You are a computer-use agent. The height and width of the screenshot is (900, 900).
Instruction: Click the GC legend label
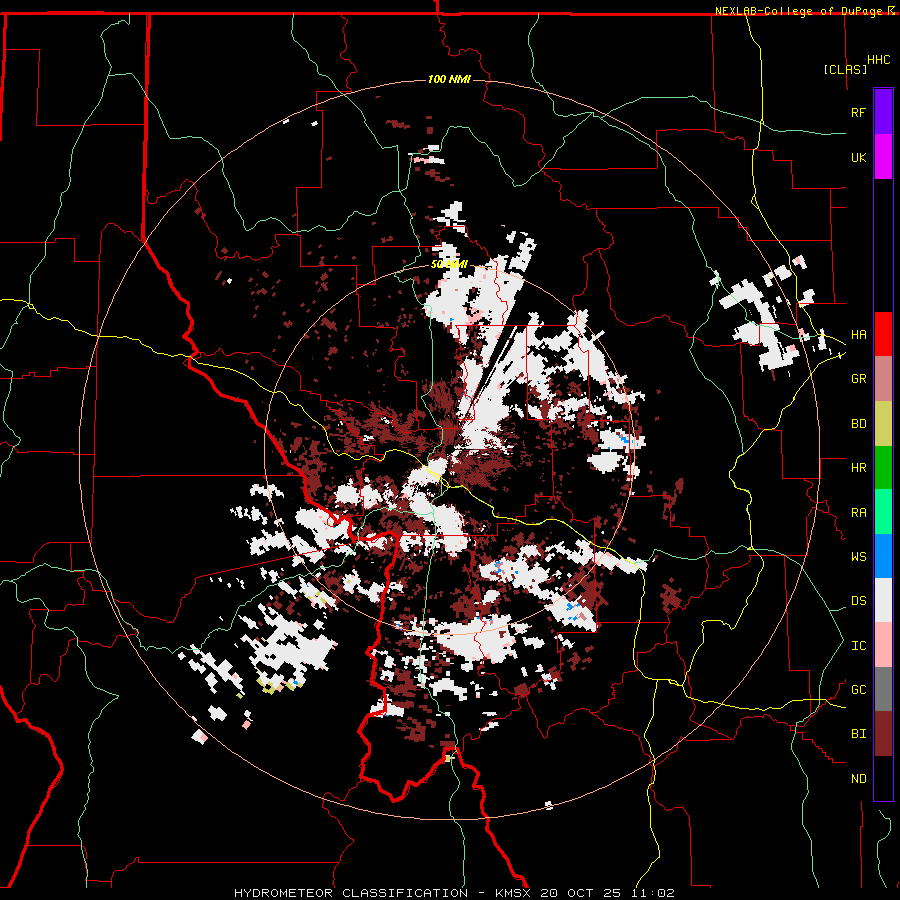(858, 690)
